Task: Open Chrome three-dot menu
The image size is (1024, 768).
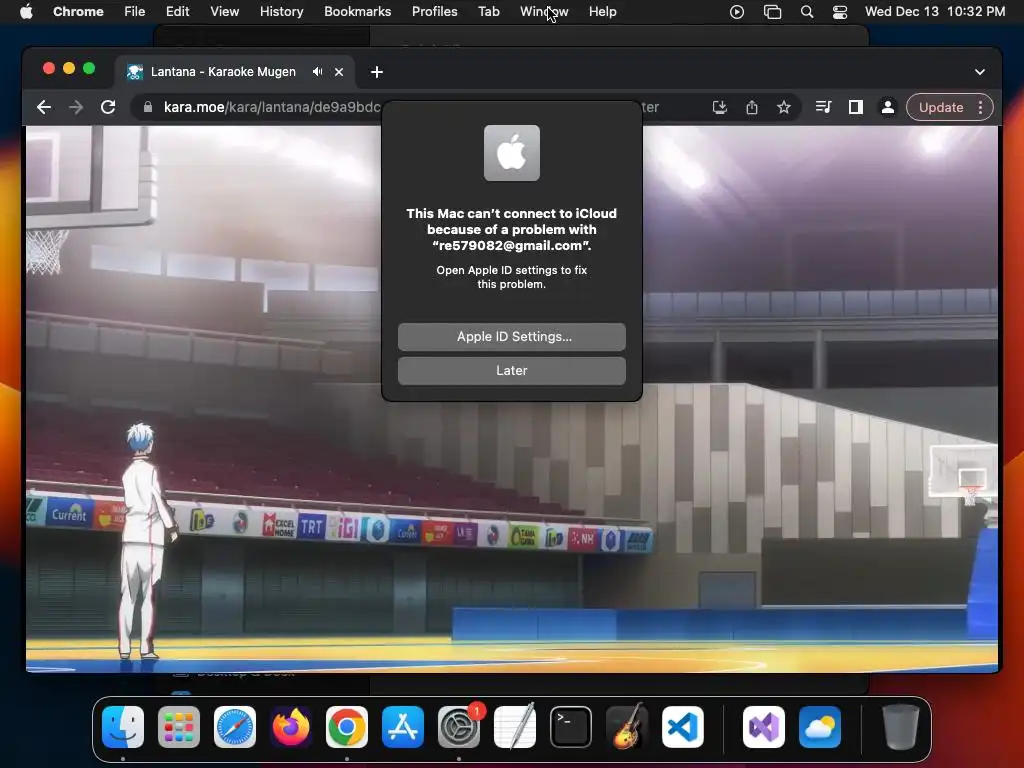Action: [980, 107]
